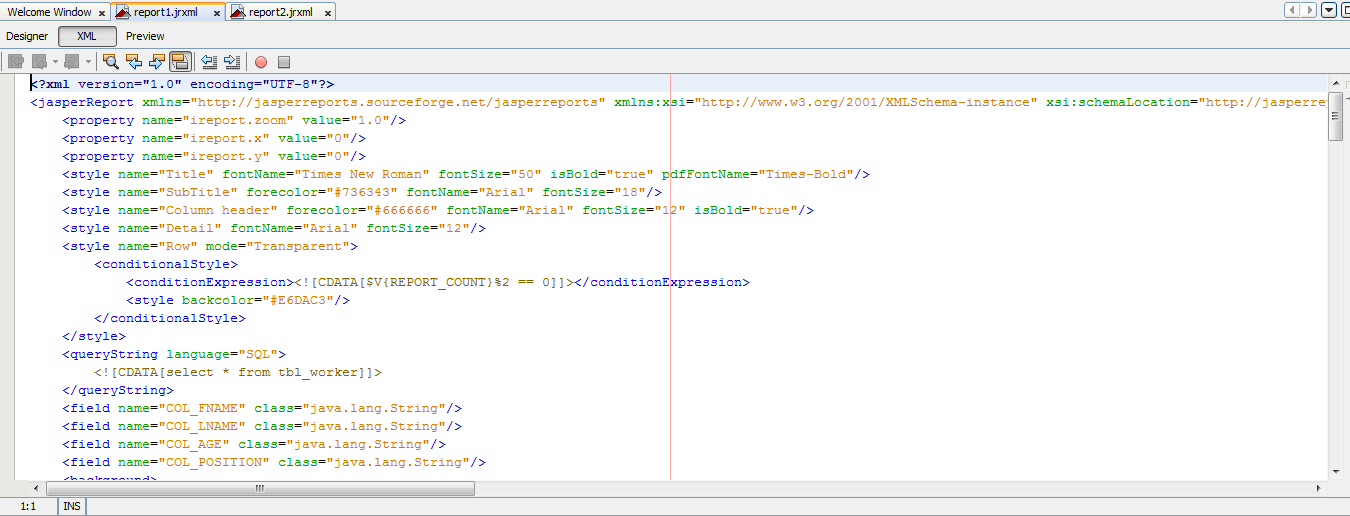The image size is (1350, 516).
Task: Select the report2.jrxml tab
Action: 280,12
